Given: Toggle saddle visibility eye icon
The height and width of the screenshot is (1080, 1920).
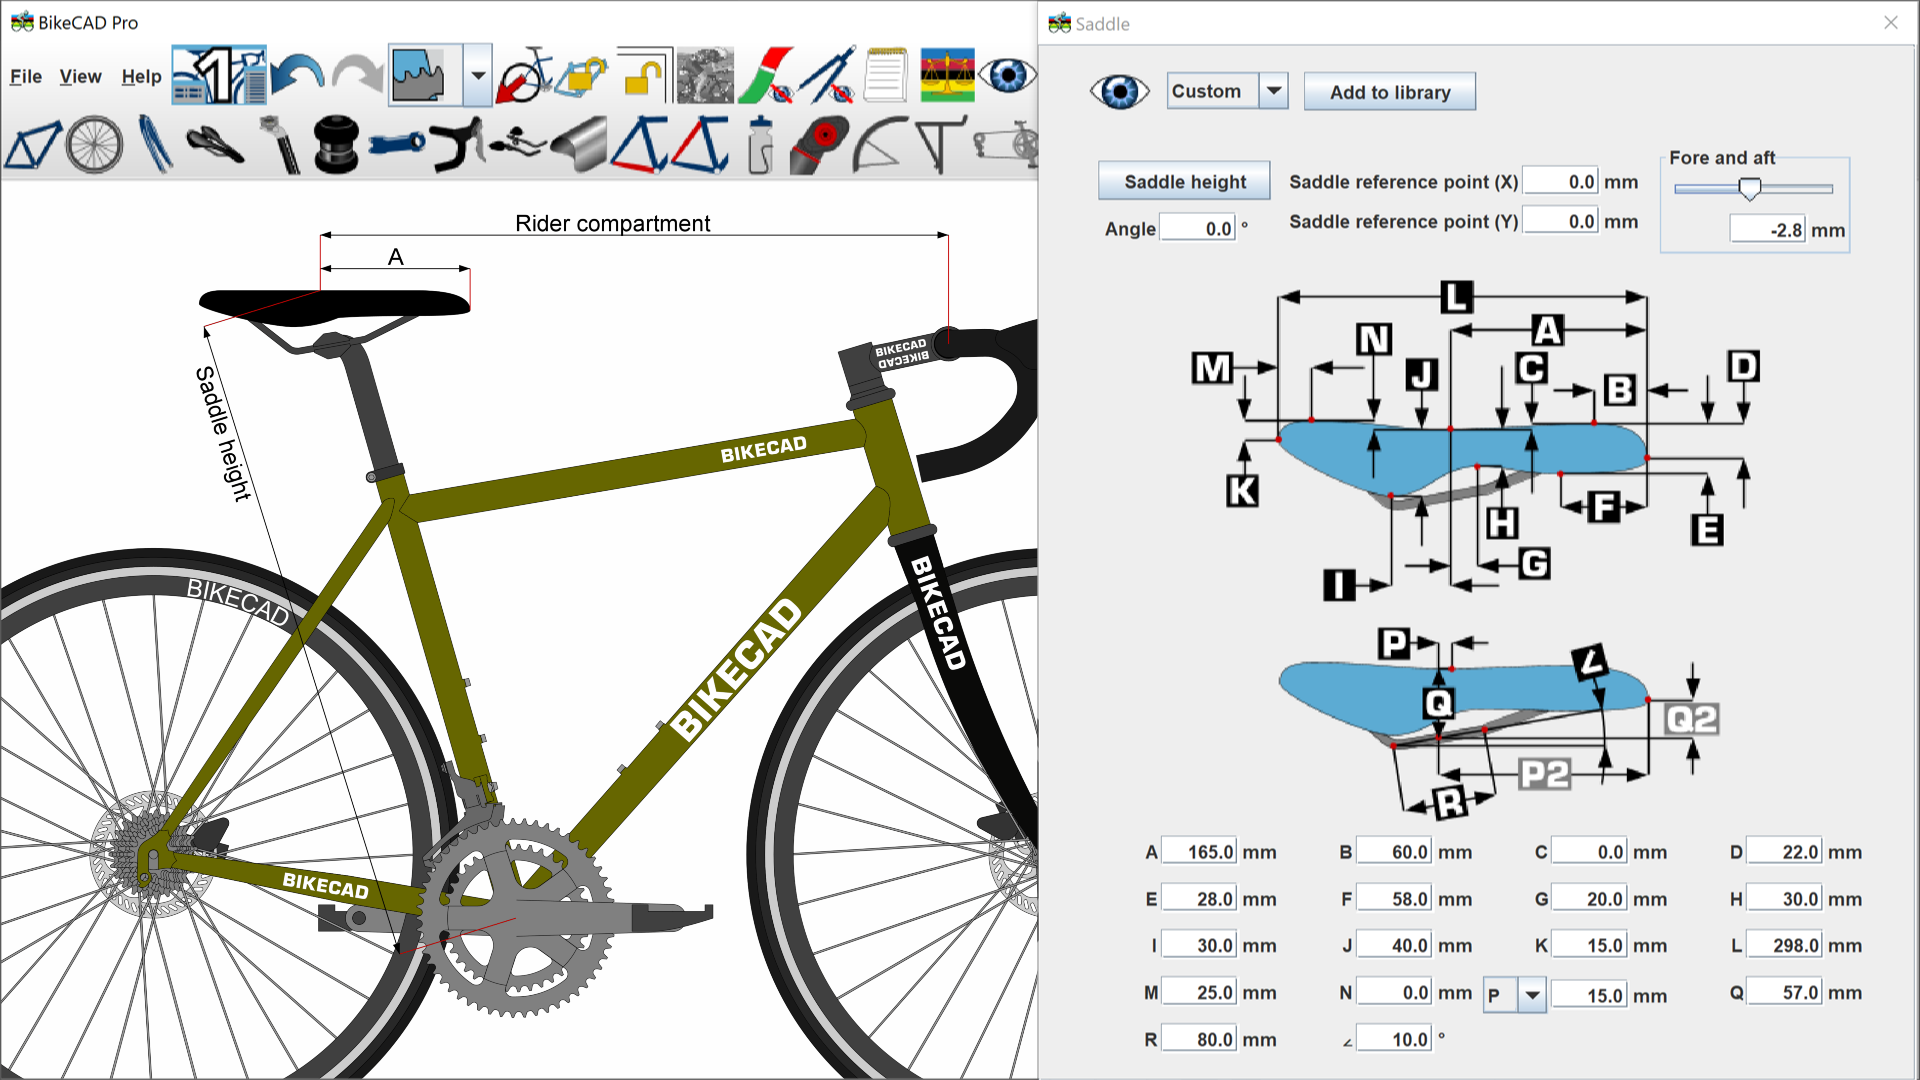Looking at the screenshot, I should point(1120,91).
